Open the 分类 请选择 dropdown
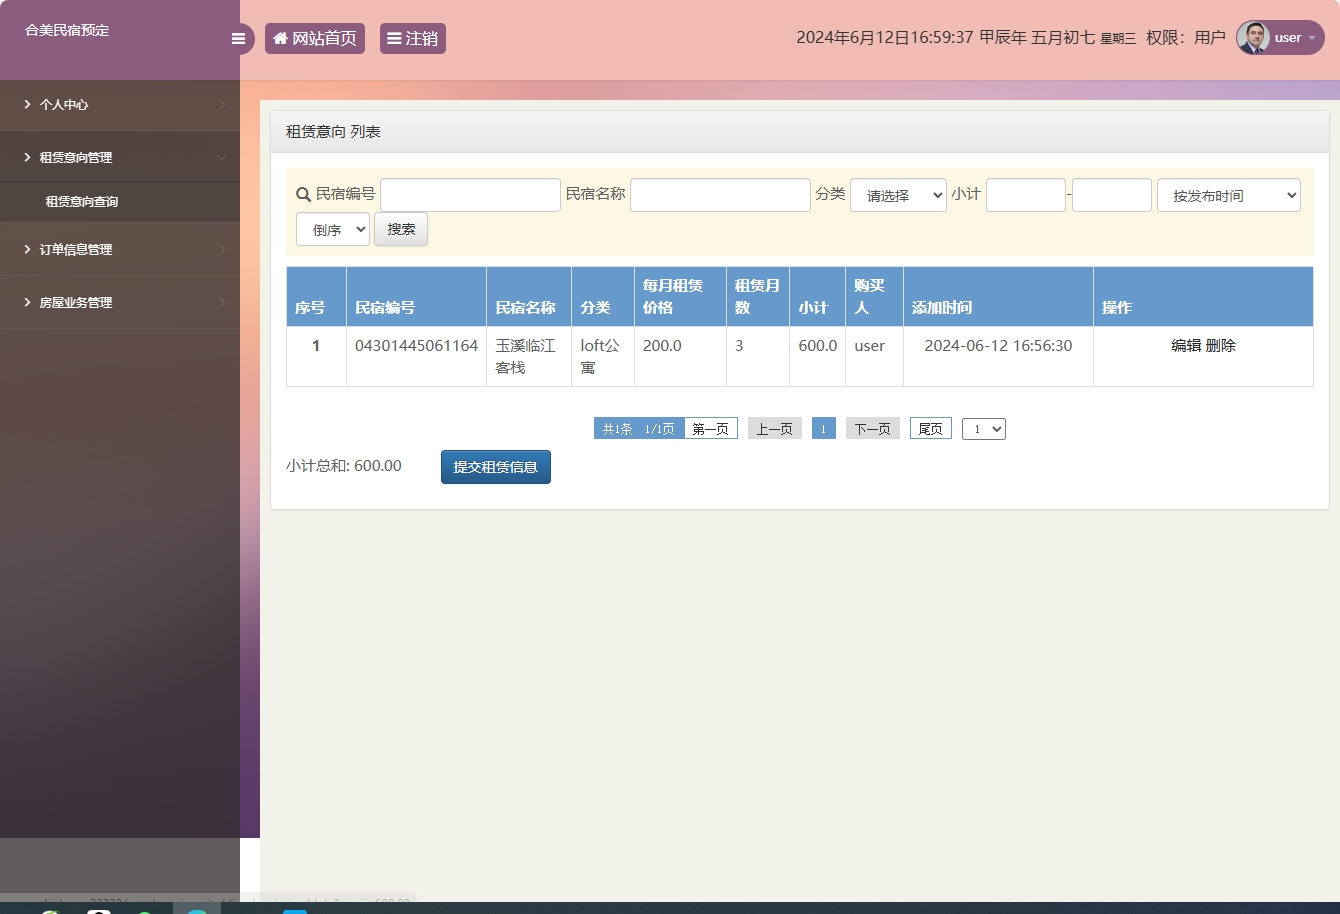Screen dimensions: 1340x914 pos(898,196)
